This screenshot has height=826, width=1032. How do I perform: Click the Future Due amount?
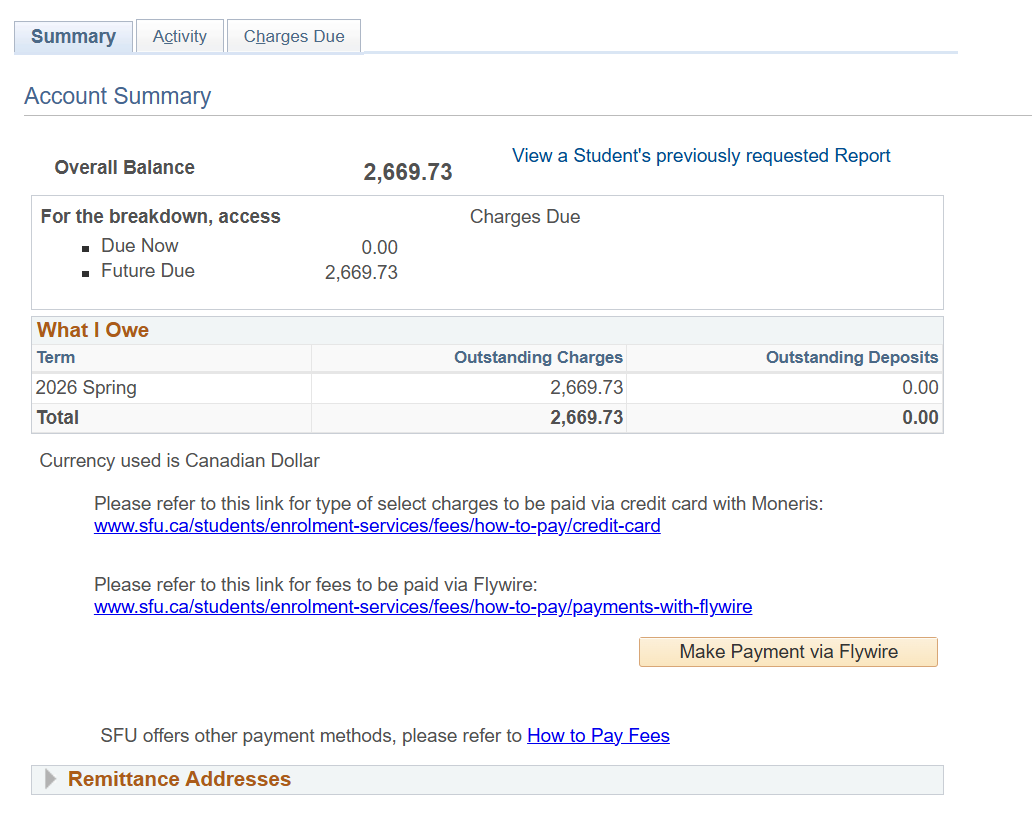[x=361, y=273]
